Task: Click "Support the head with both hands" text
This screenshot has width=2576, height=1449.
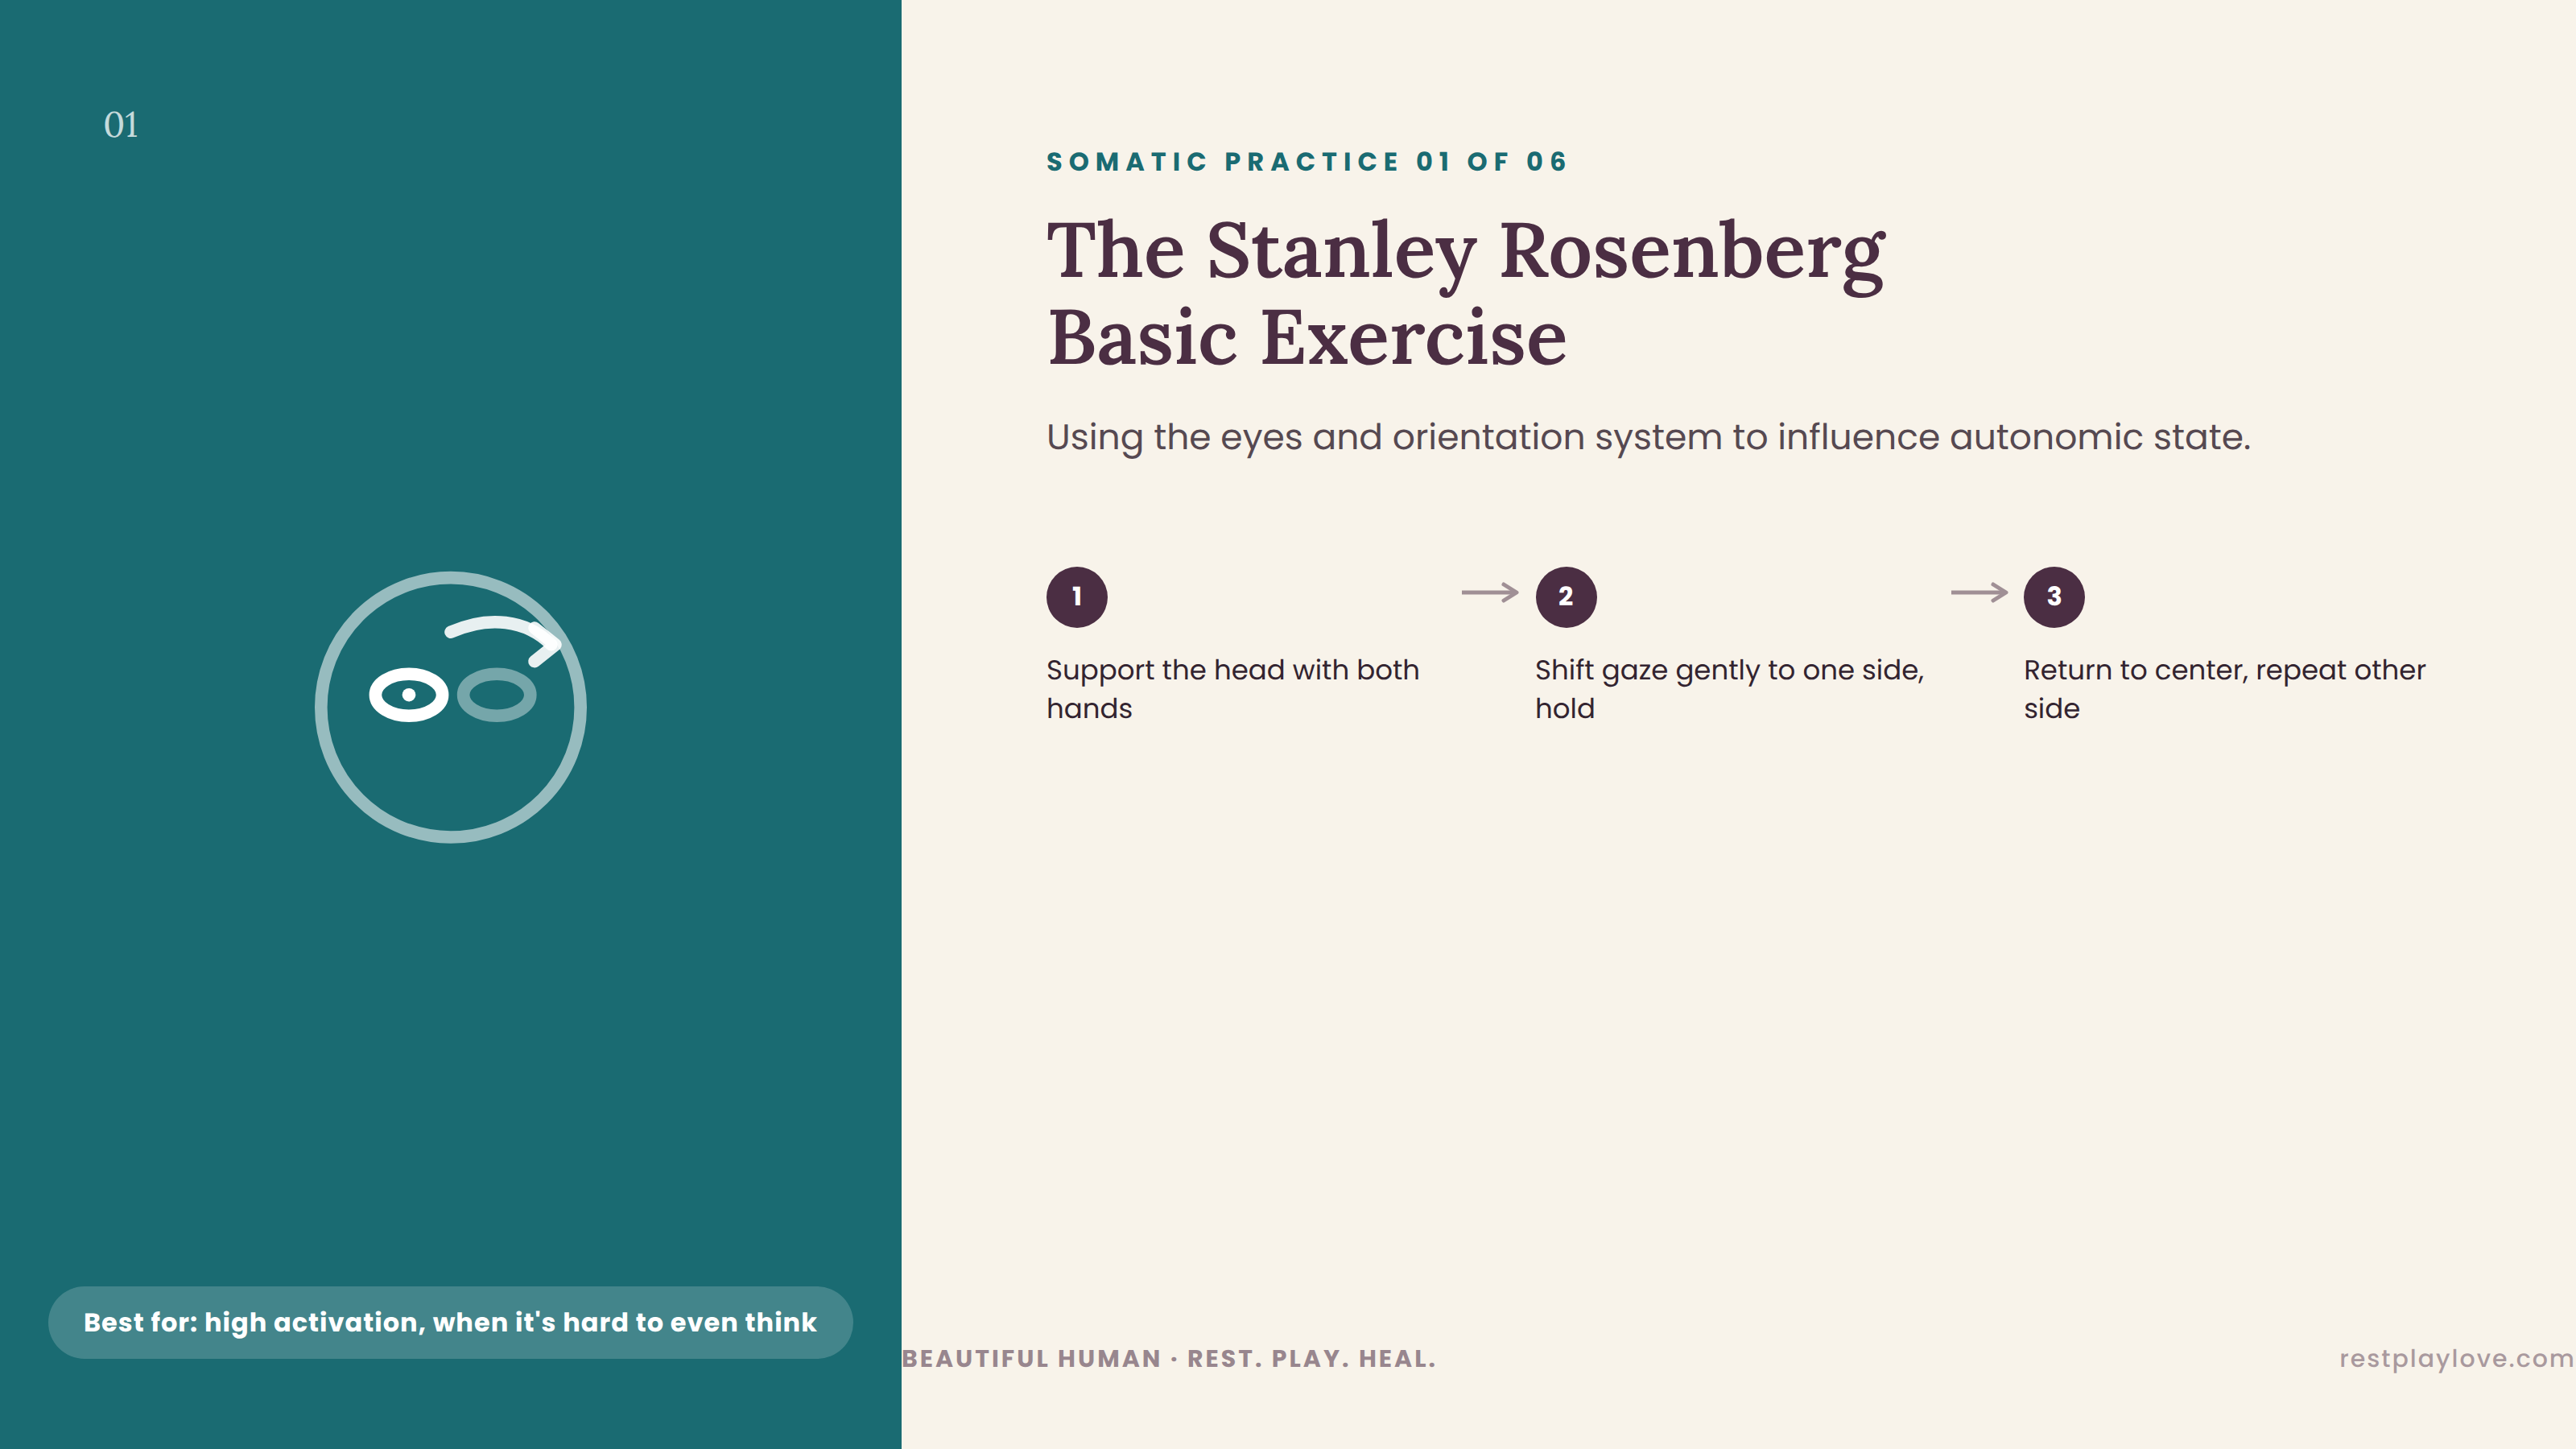Action: (x=1232, y=689)
